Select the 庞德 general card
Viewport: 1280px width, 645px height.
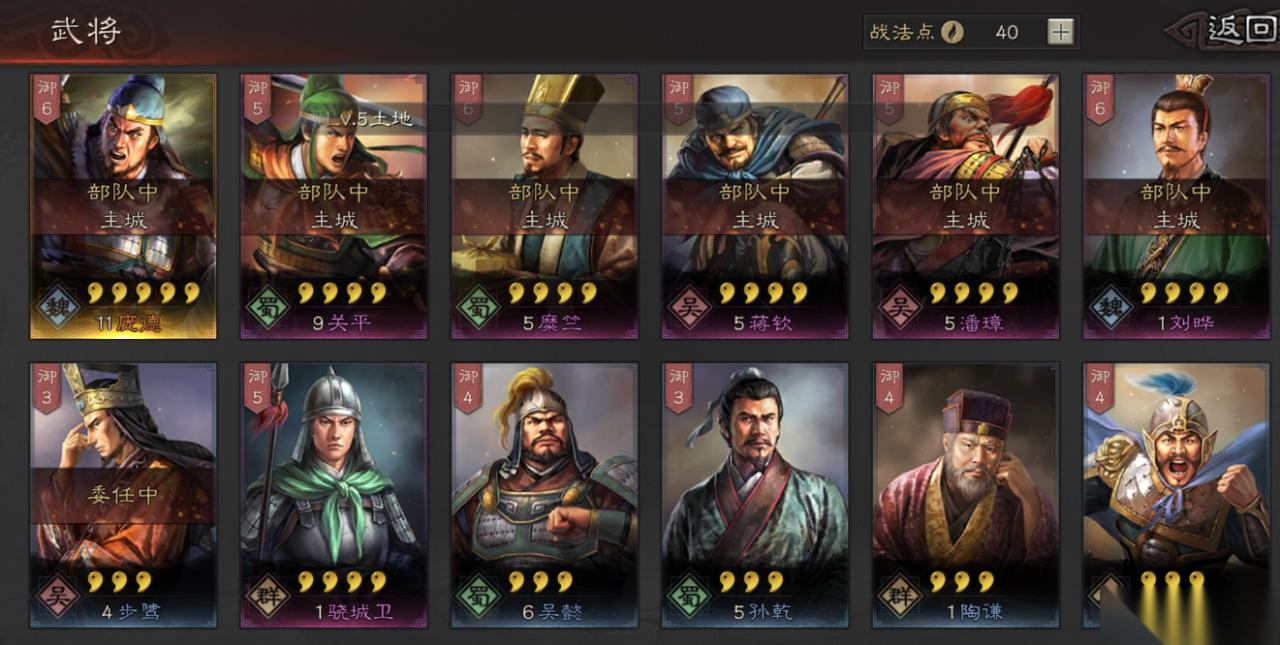tap(123, 206)
